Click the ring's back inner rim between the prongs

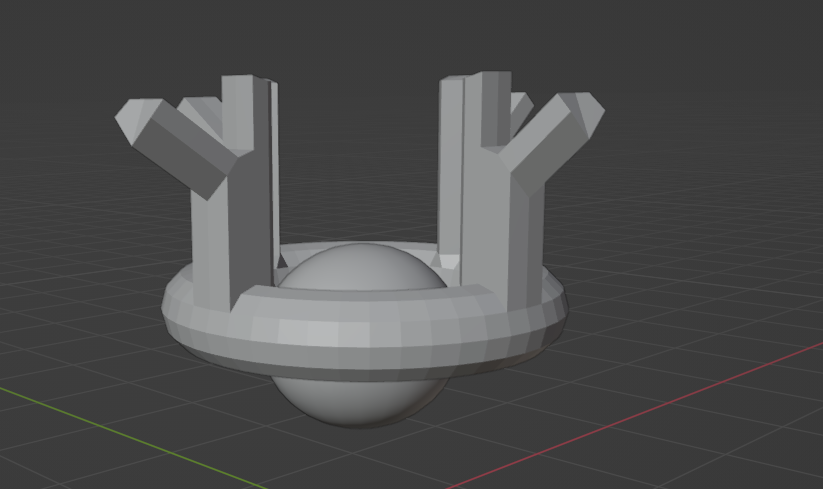[x=360, y=246]
